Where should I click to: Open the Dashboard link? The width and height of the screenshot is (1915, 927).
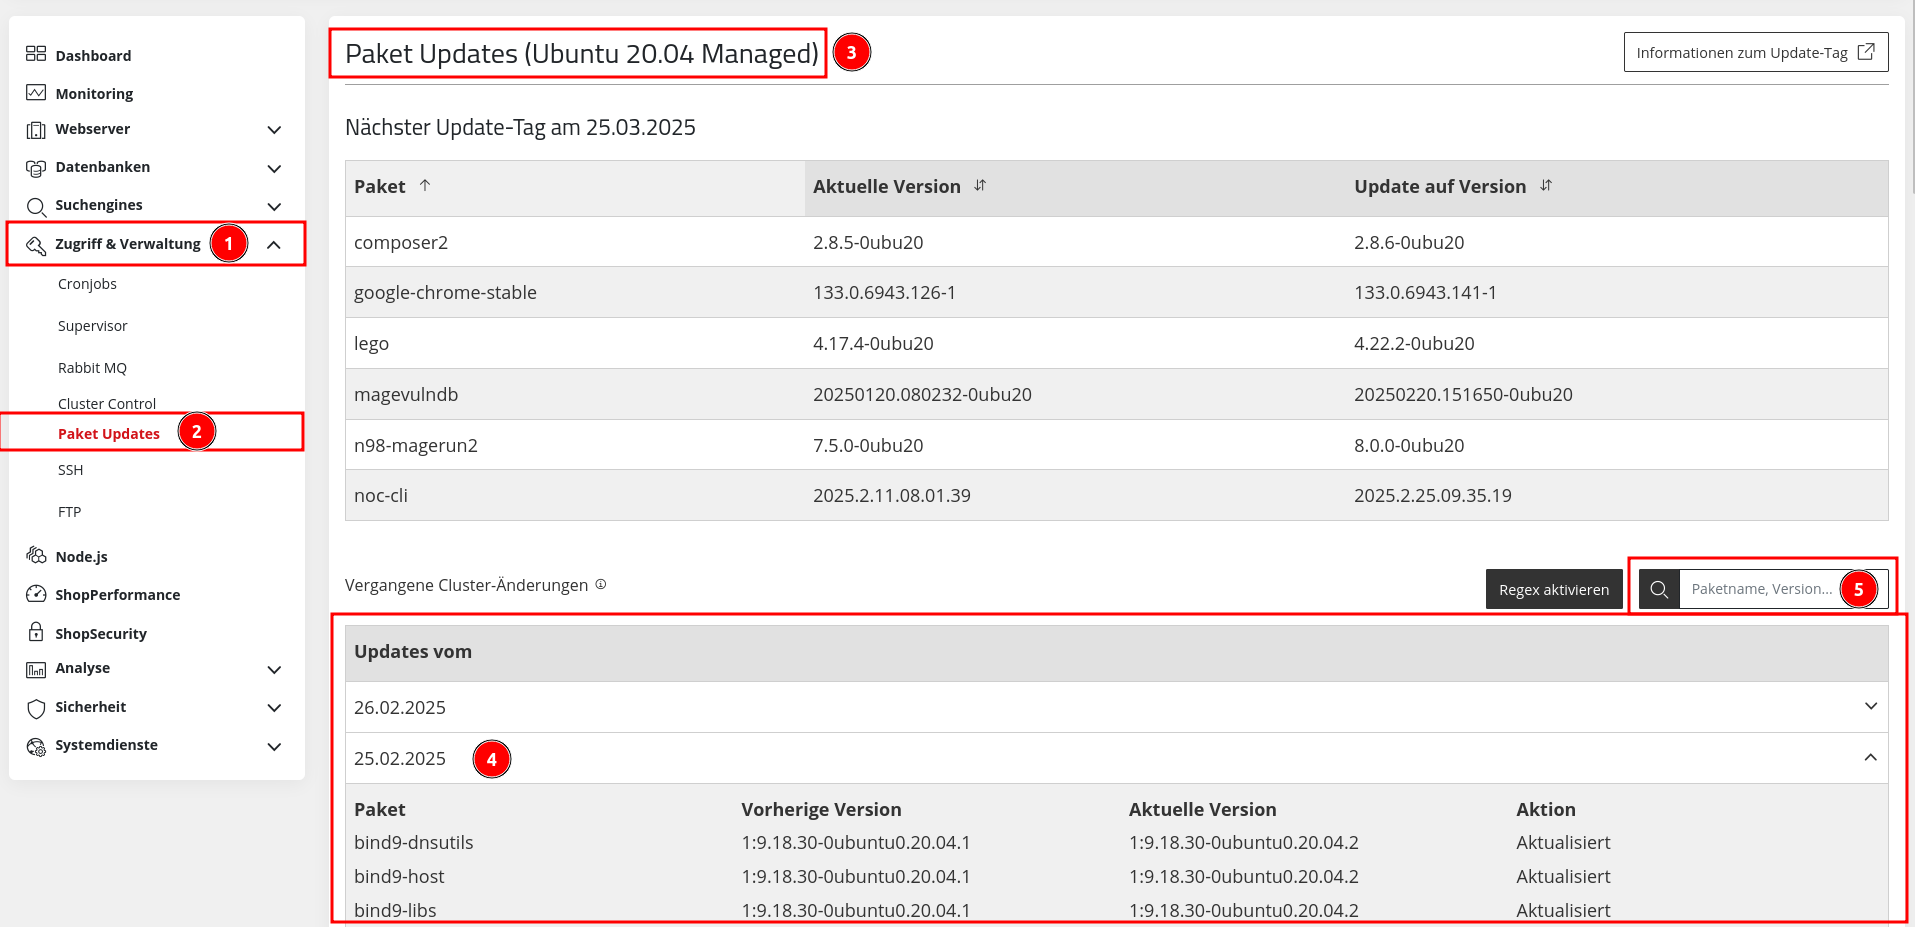[x=93, y=55]
